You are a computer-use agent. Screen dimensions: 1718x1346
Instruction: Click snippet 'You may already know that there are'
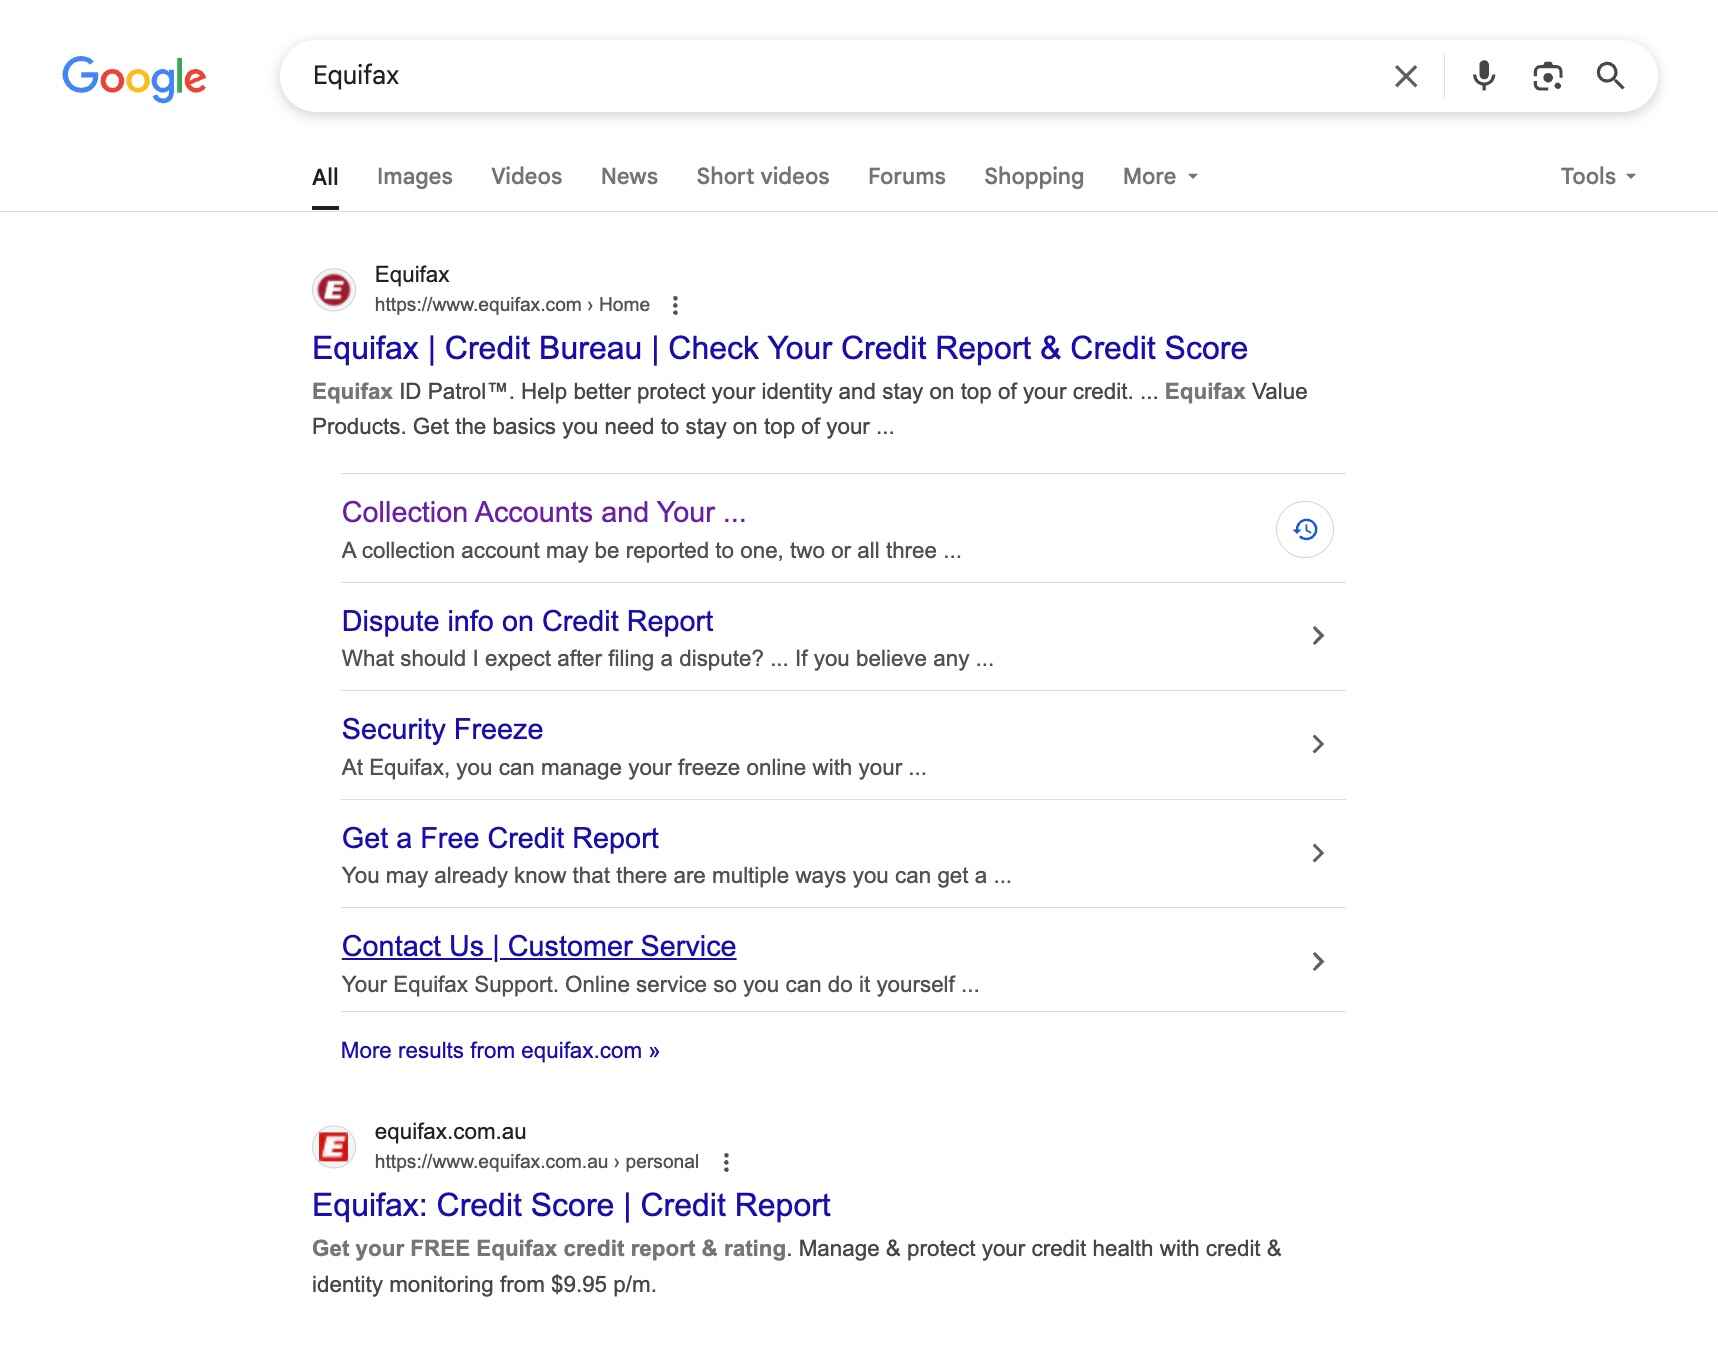click(676, 876)
